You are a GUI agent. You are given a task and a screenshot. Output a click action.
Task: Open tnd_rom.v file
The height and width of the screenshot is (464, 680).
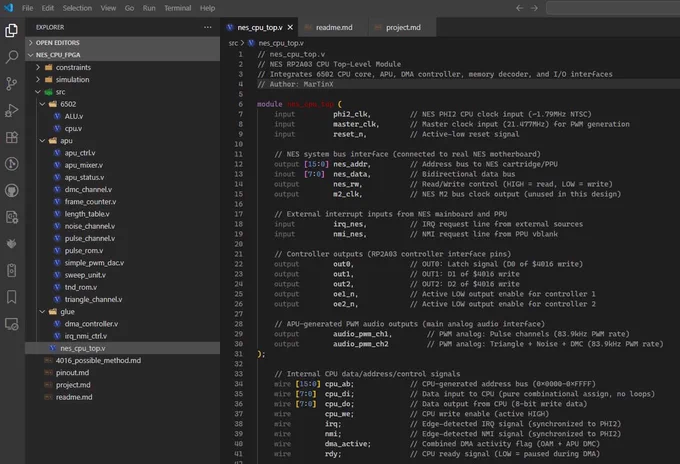click(x=122, y=287)
